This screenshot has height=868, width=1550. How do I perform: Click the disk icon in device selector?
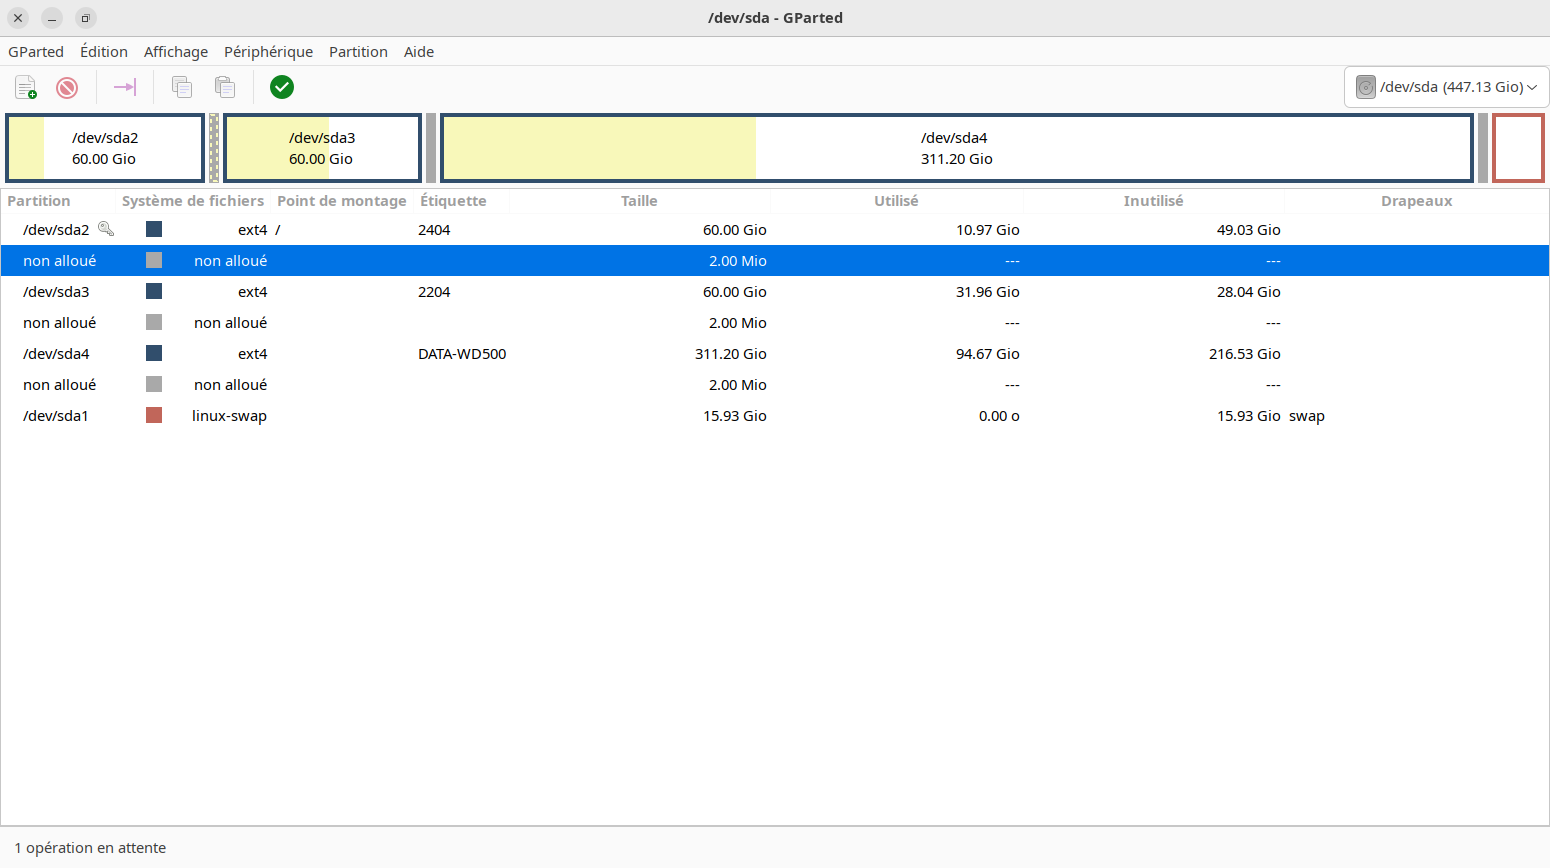(1366, 87)
